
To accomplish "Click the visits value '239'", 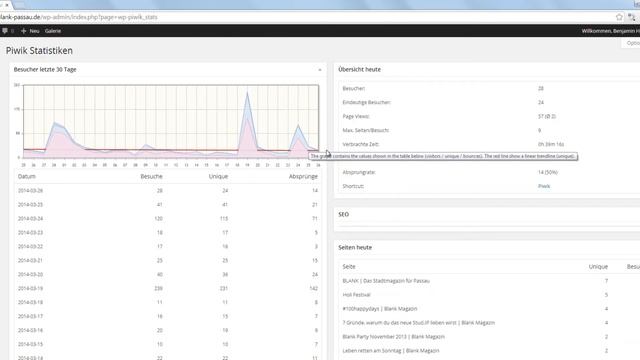I will click(158, 288).
